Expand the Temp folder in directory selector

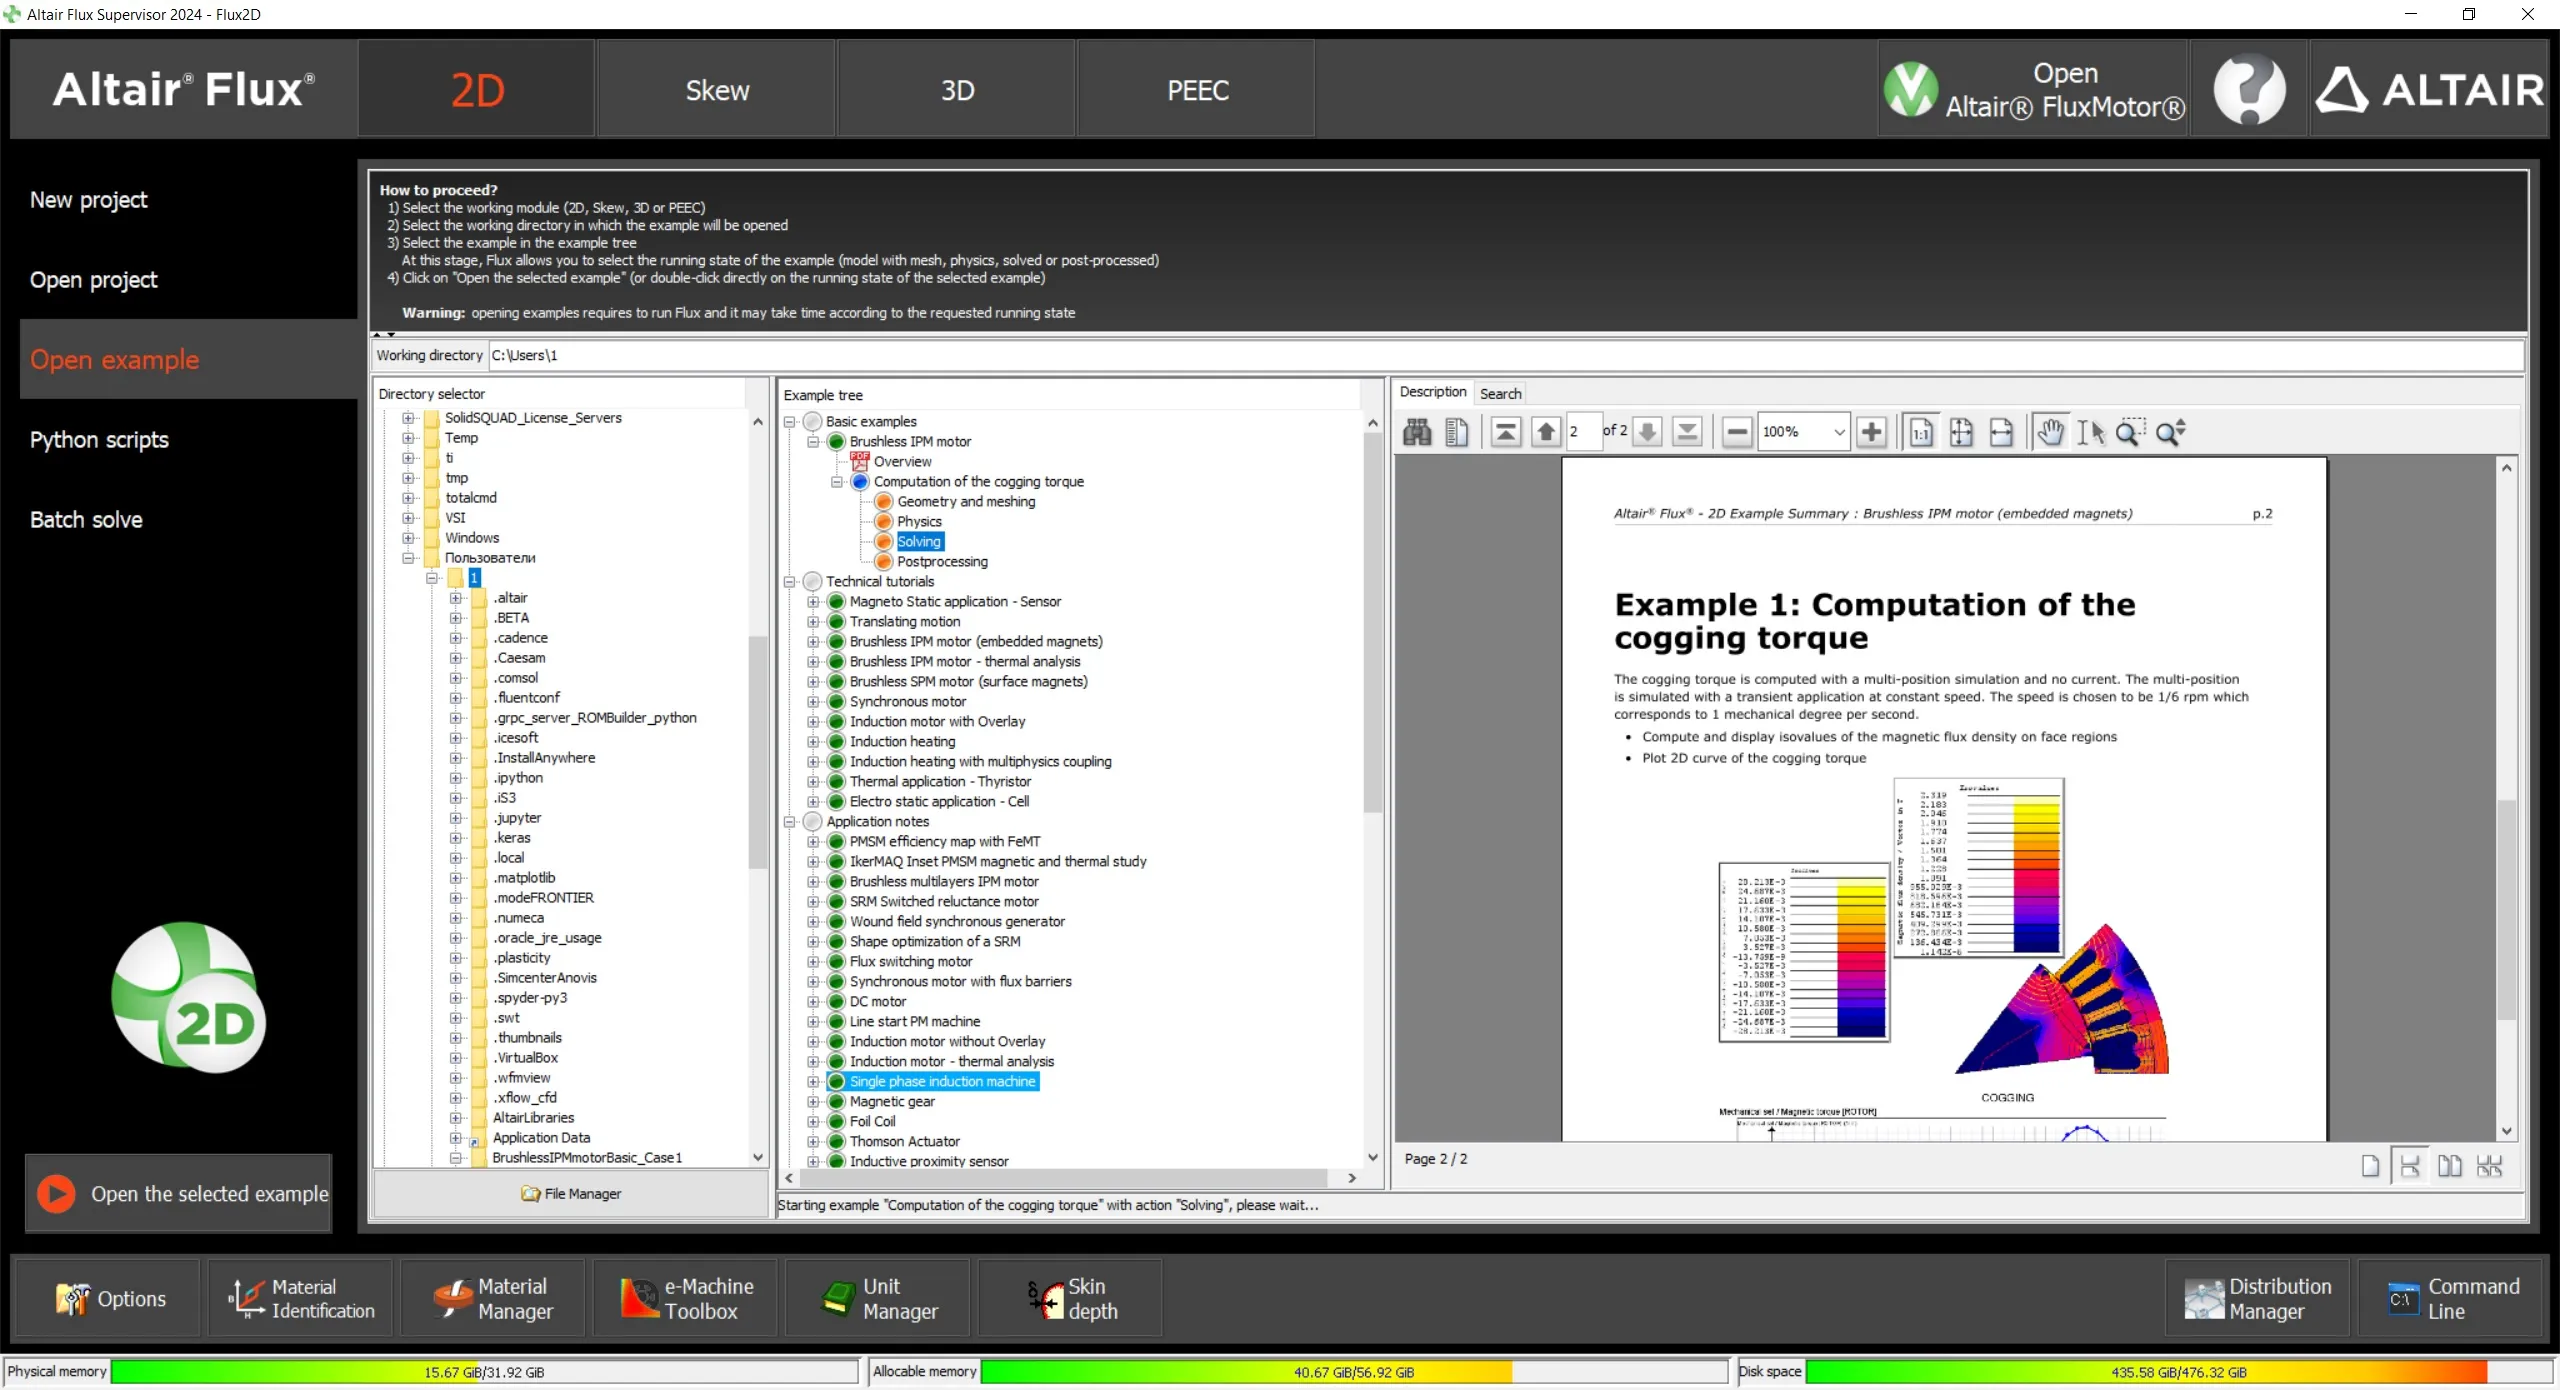click(408, 438)
